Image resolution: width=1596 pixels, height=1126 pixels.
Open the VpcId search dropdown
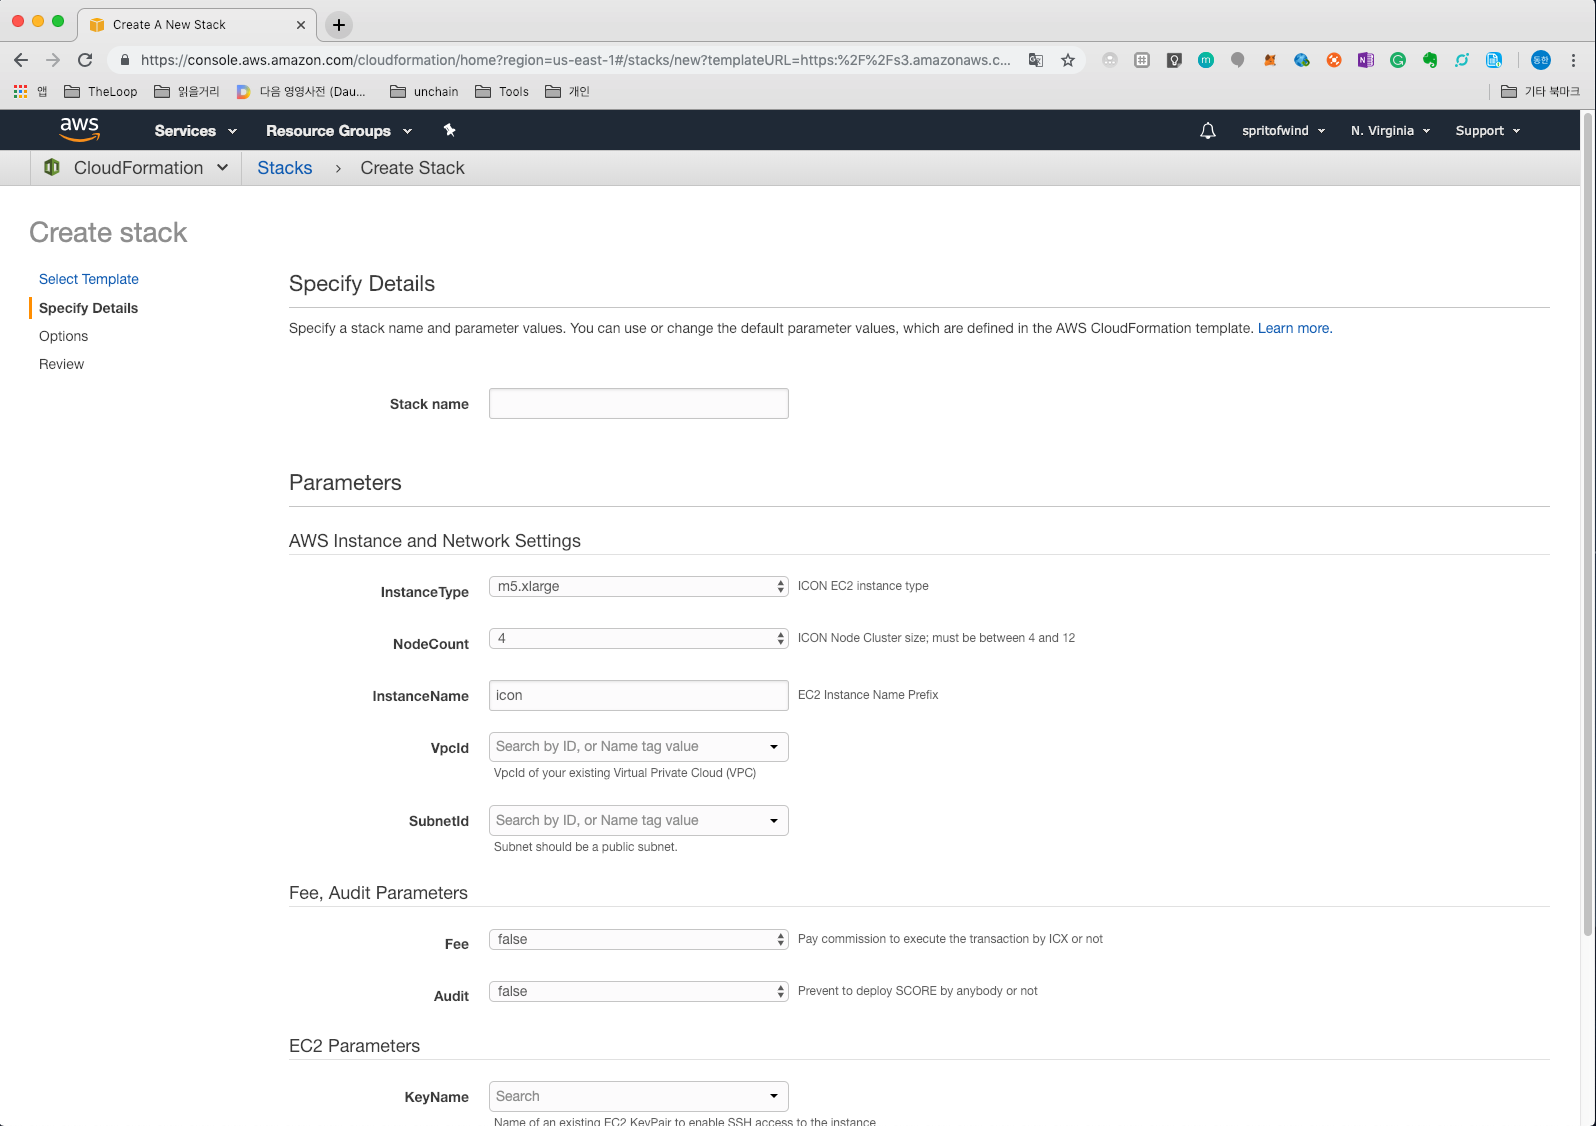point(638,747)
